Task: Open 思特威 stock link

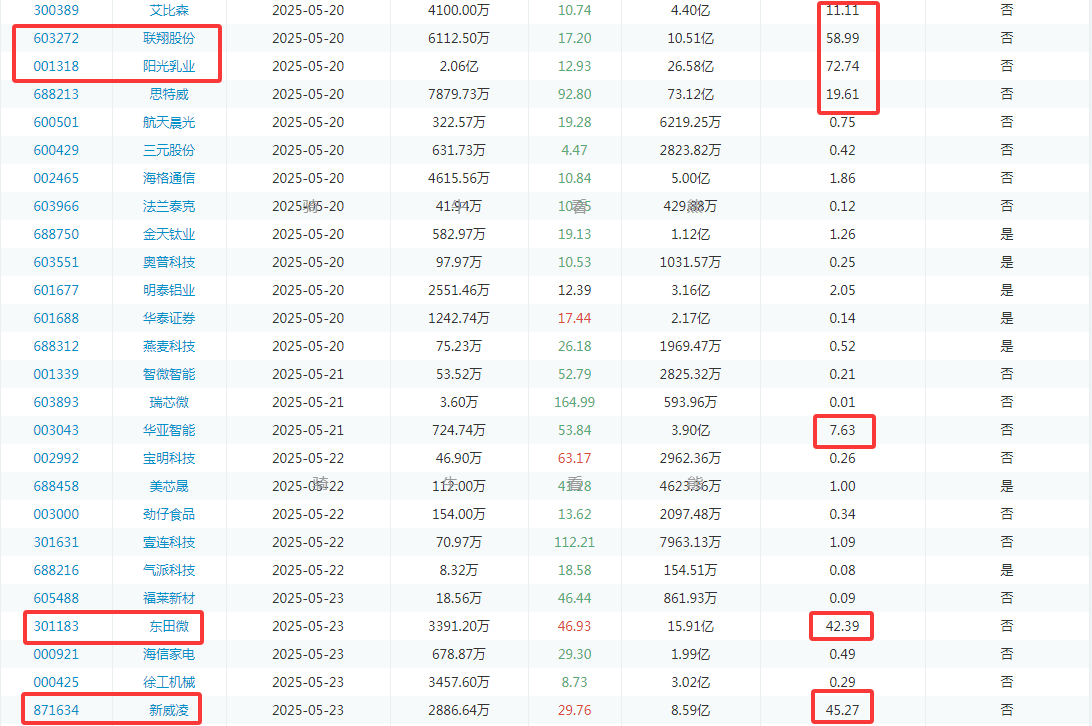Action: (169, 94)
